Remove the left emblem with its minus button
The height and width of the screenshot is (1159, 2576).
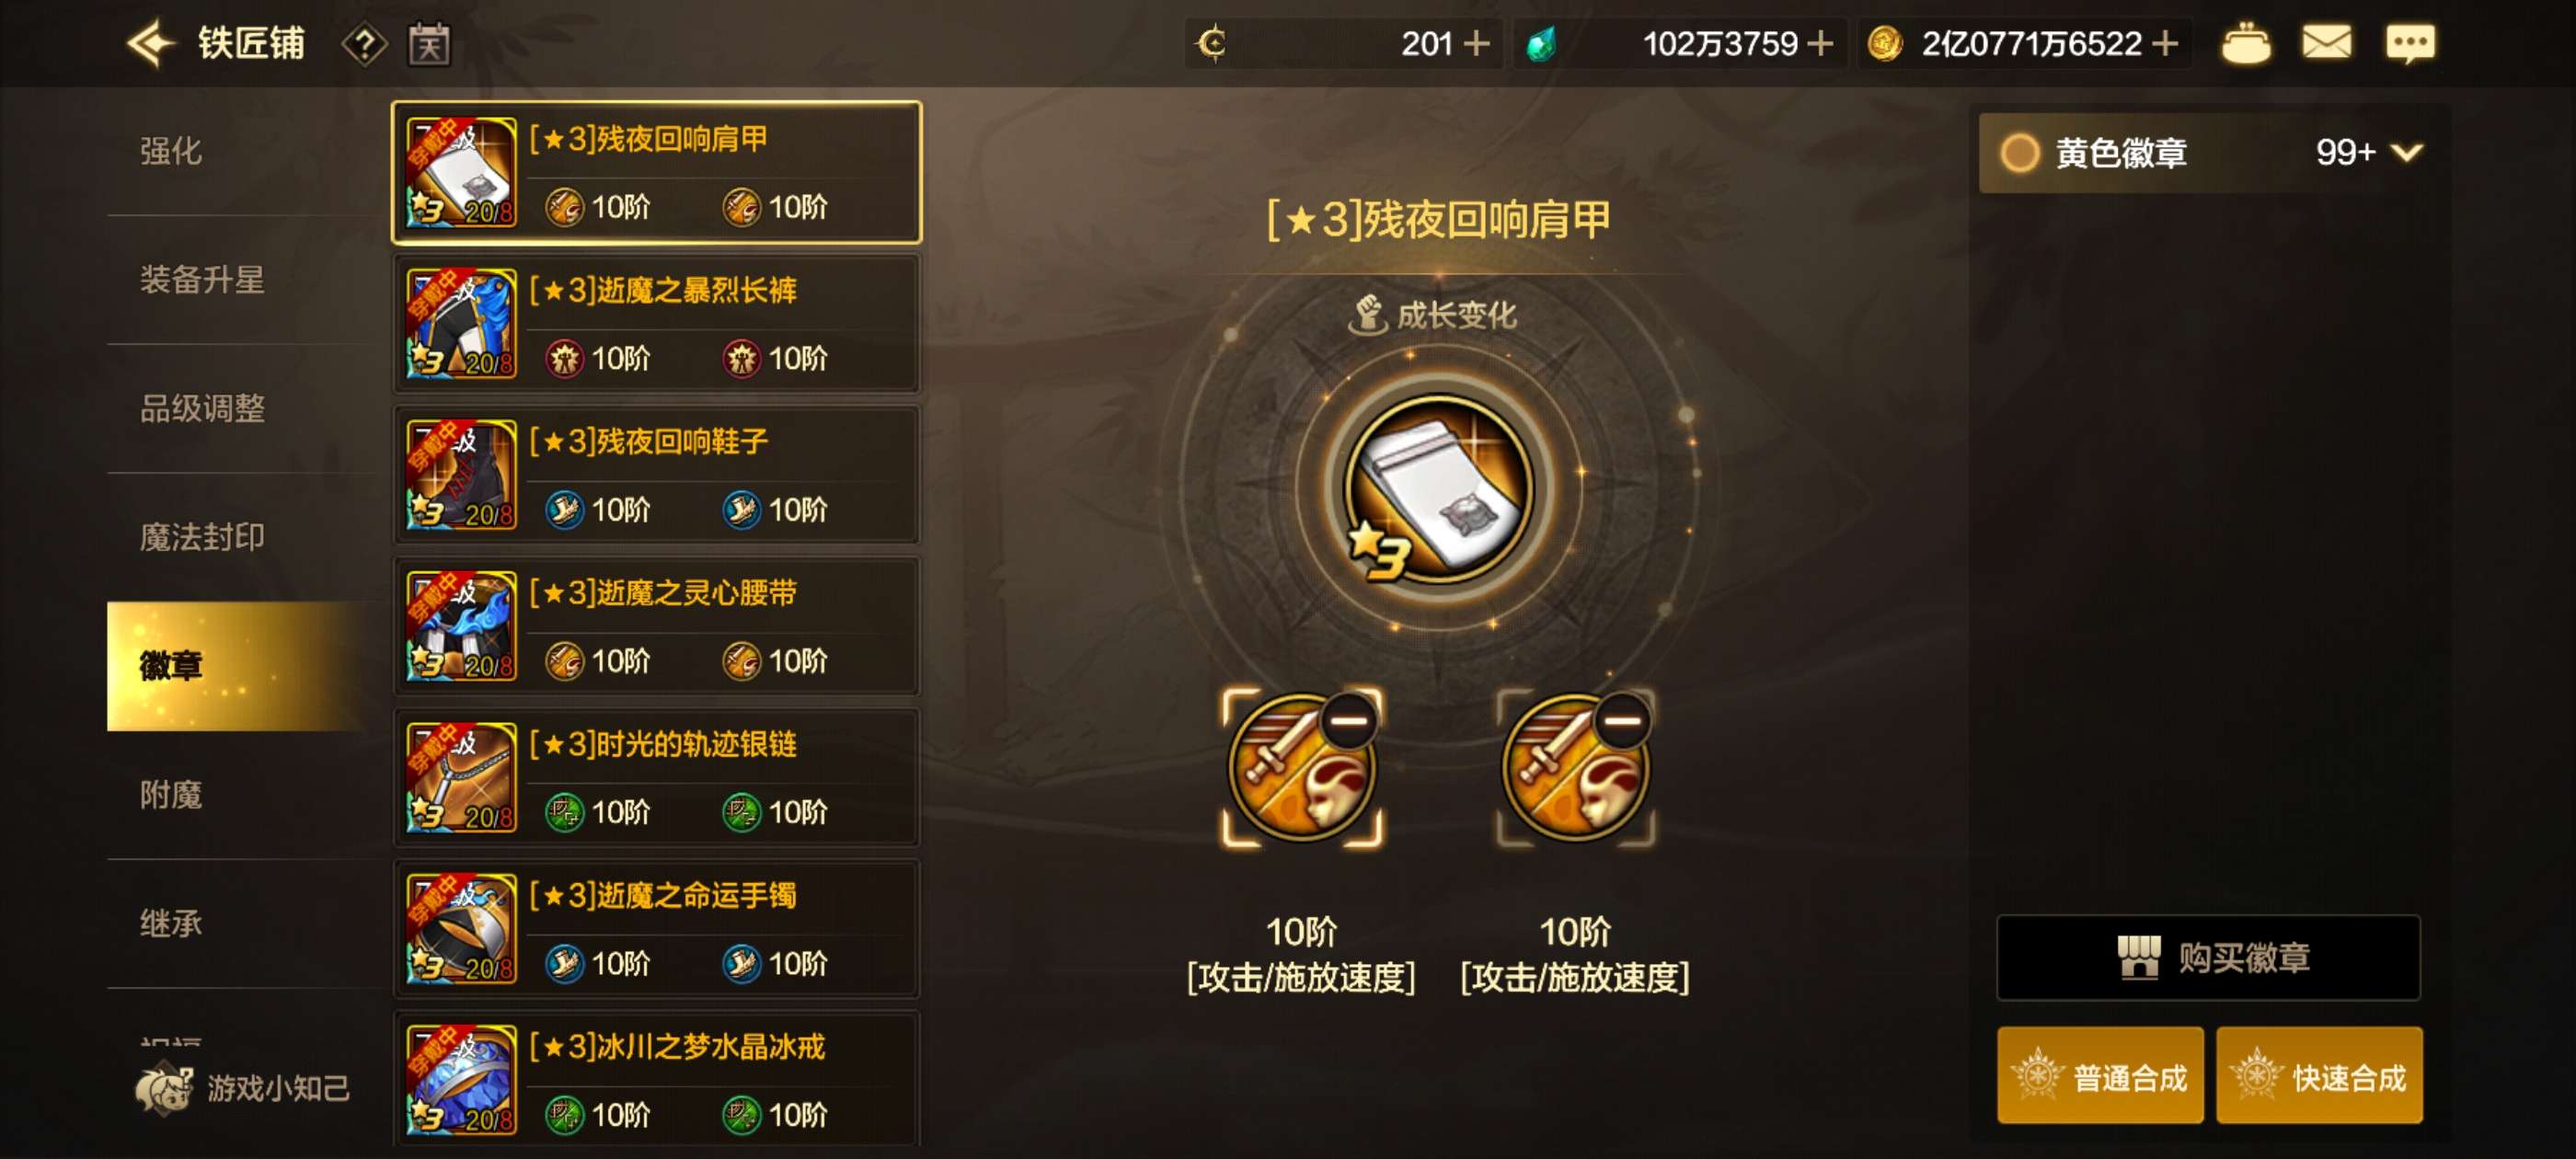(x=1350, y=720)
